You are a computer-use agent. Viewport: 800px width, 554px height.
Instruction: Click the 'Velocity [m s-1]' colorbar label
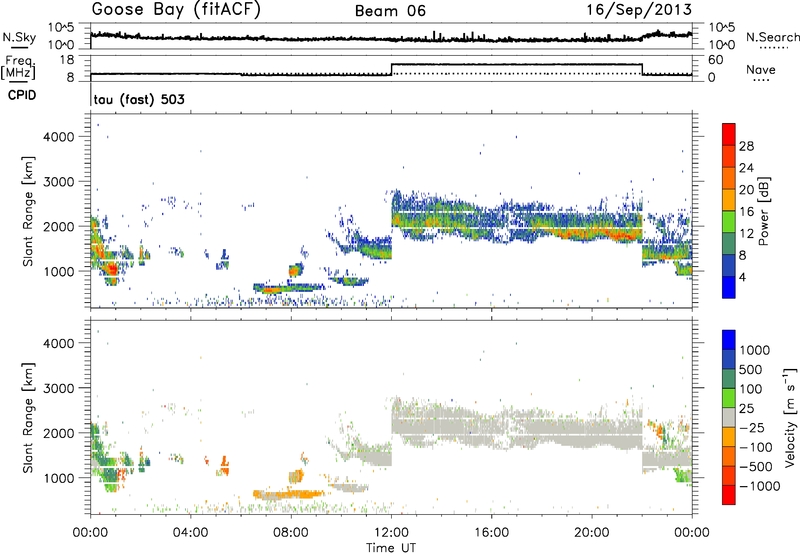click(x=790, y=417)
